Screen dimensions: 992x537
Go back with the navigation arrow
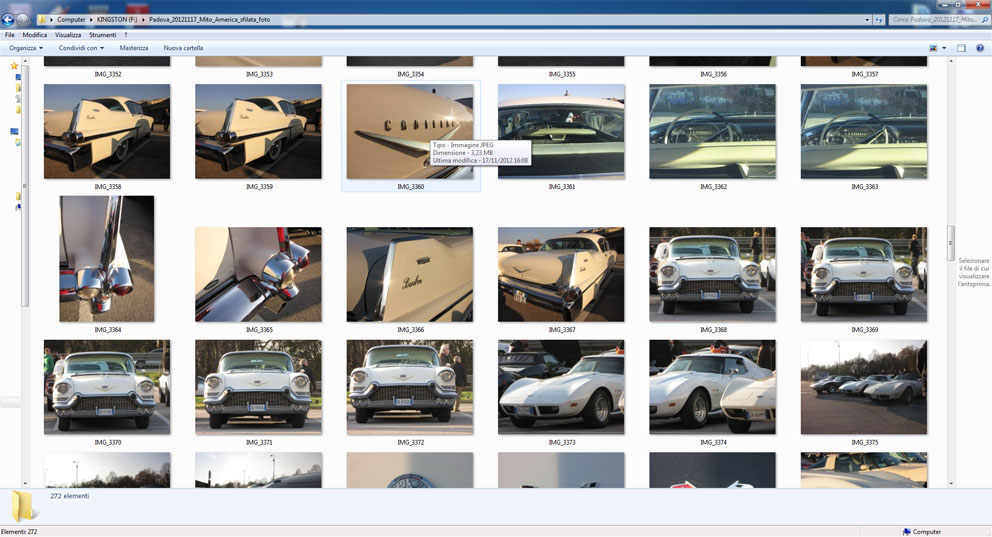tap(8, 20)
